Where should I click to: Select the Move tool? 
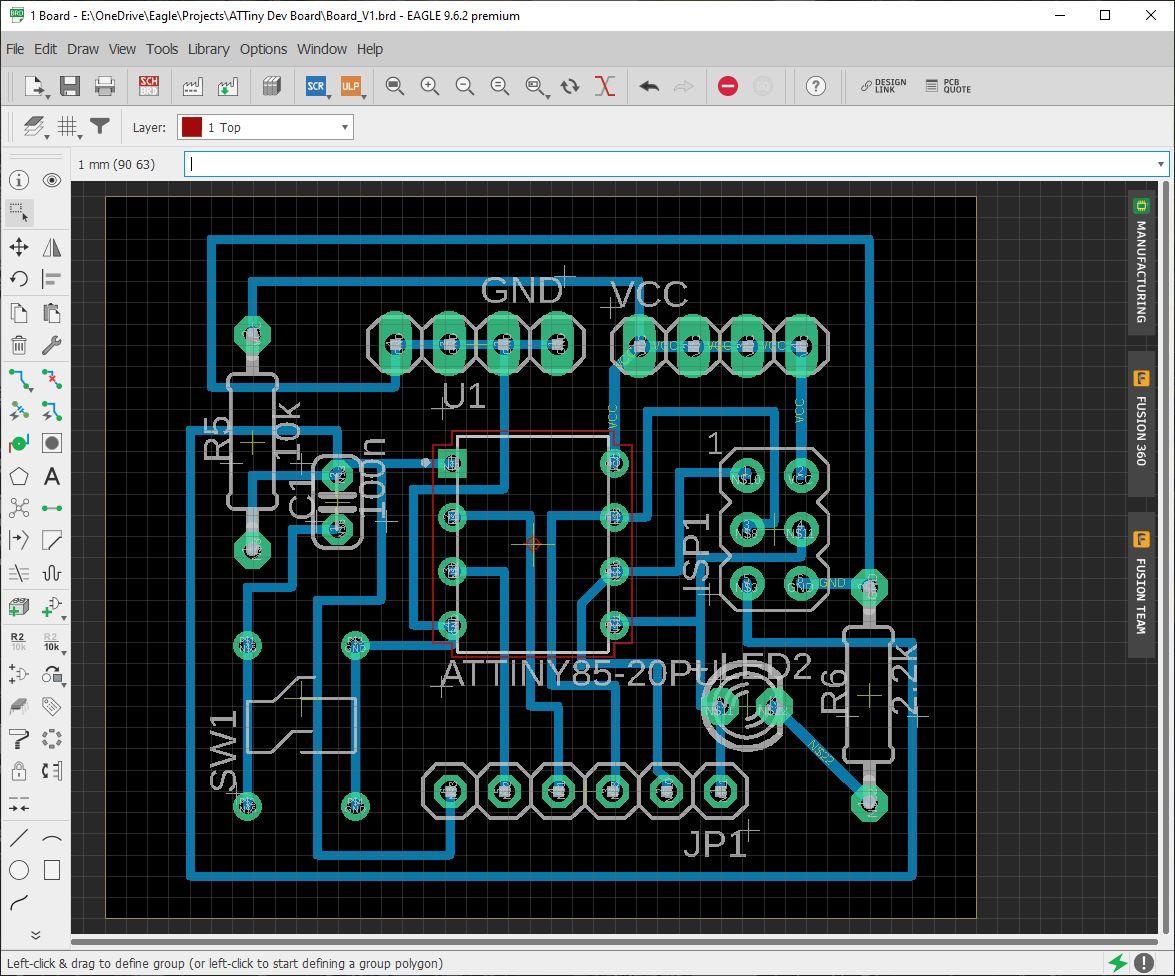pos(19,247)
